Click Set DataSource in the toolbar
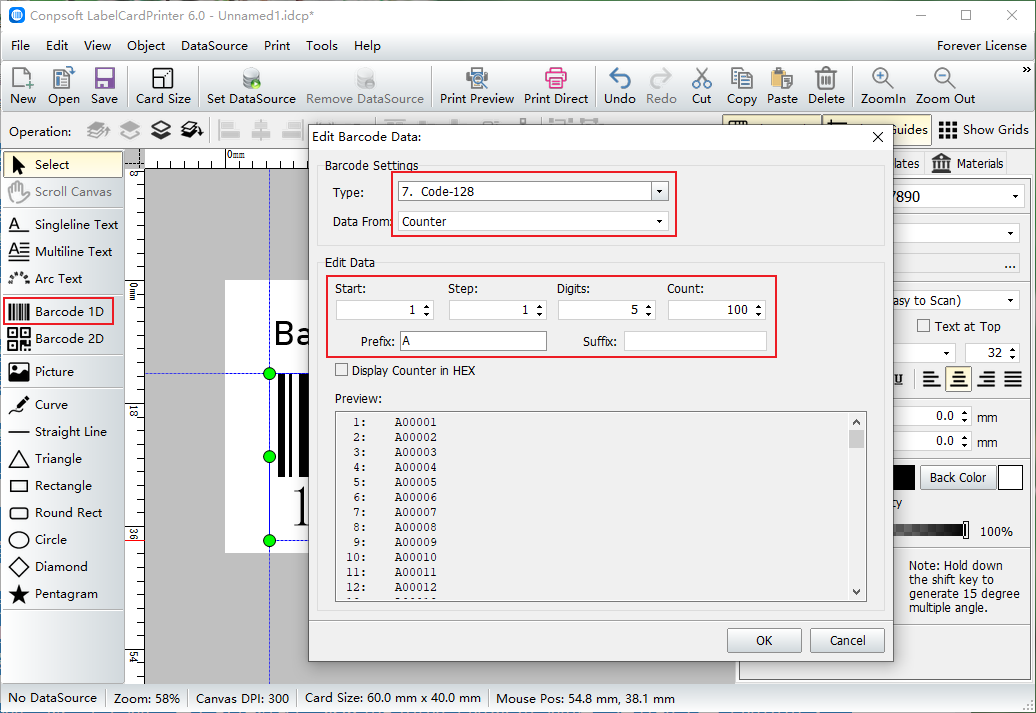 click(x=251, y=86)
